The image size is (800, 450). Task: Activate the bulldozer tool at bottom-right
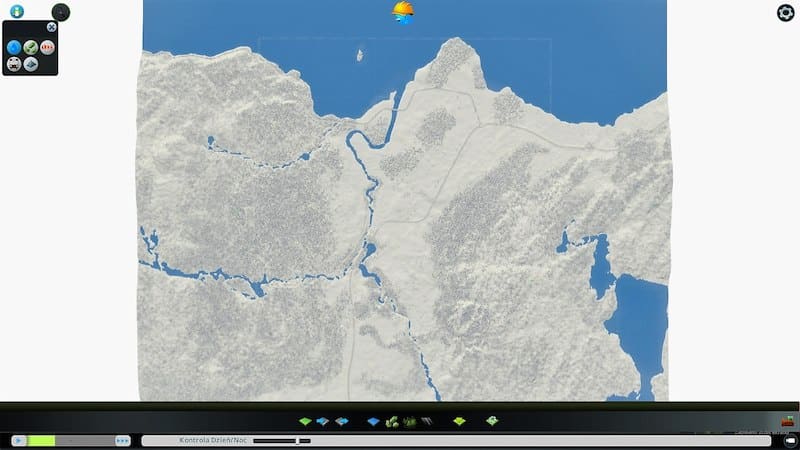786,422
